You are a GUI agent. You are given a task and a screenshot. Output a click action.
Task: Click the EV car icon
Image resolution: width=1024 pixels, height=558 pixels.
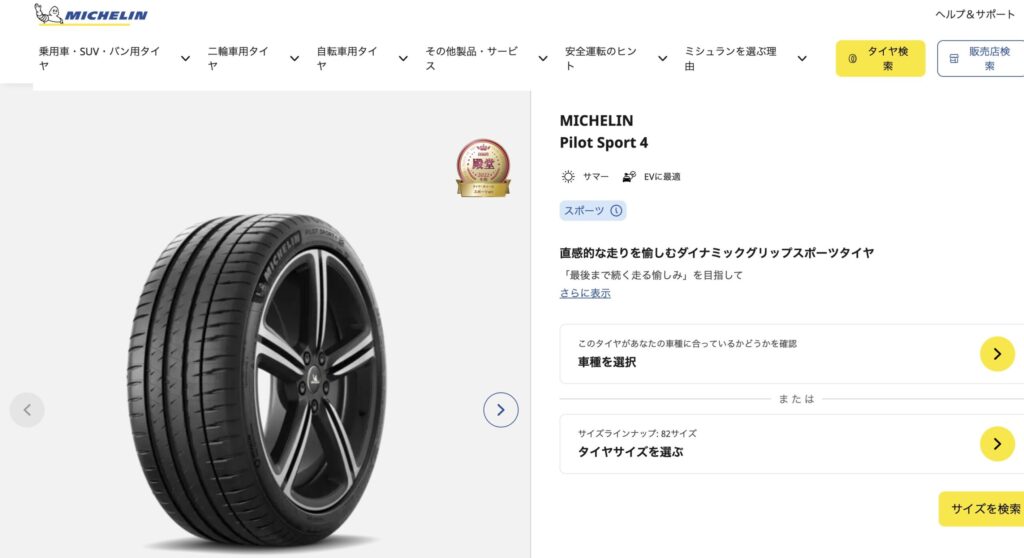pos(629,177)
